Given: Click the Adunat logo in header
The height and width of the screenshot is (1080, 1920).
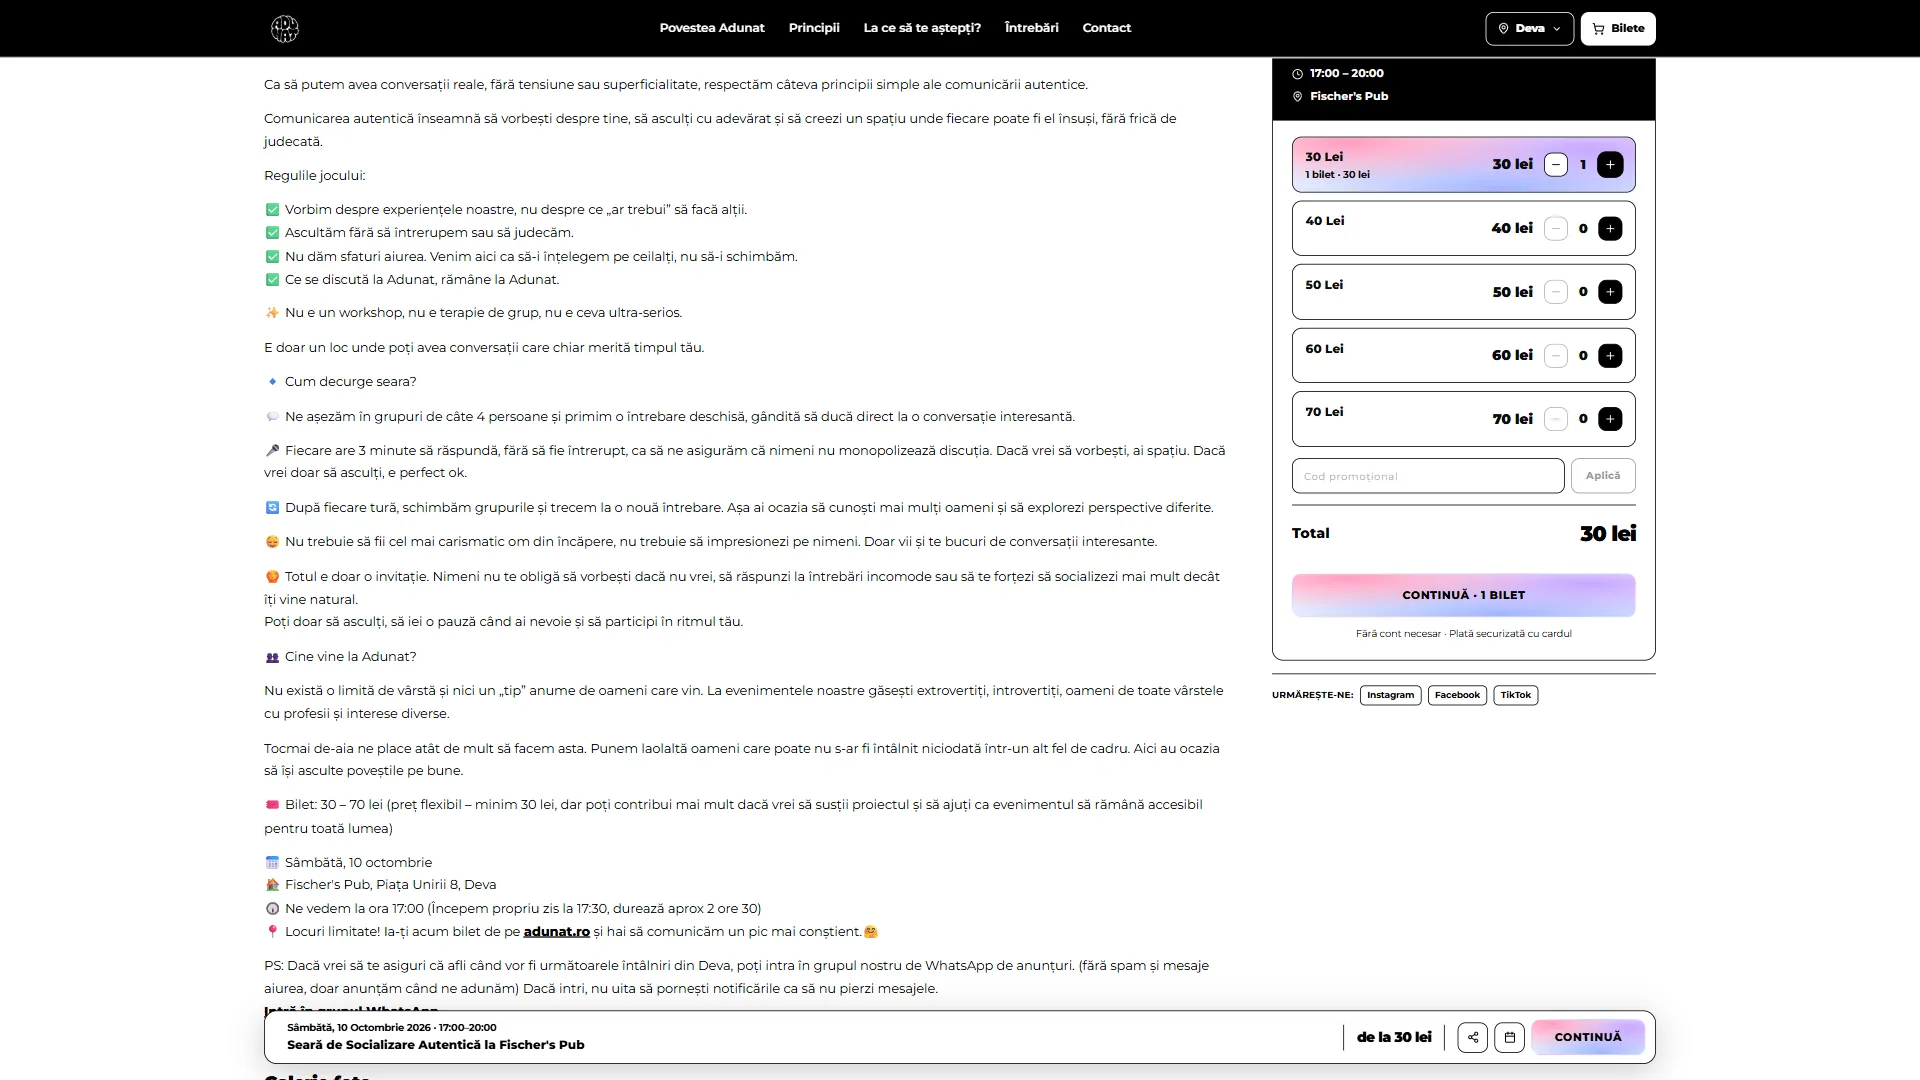Looking at the screenshot, I should (x=285, y=28).
